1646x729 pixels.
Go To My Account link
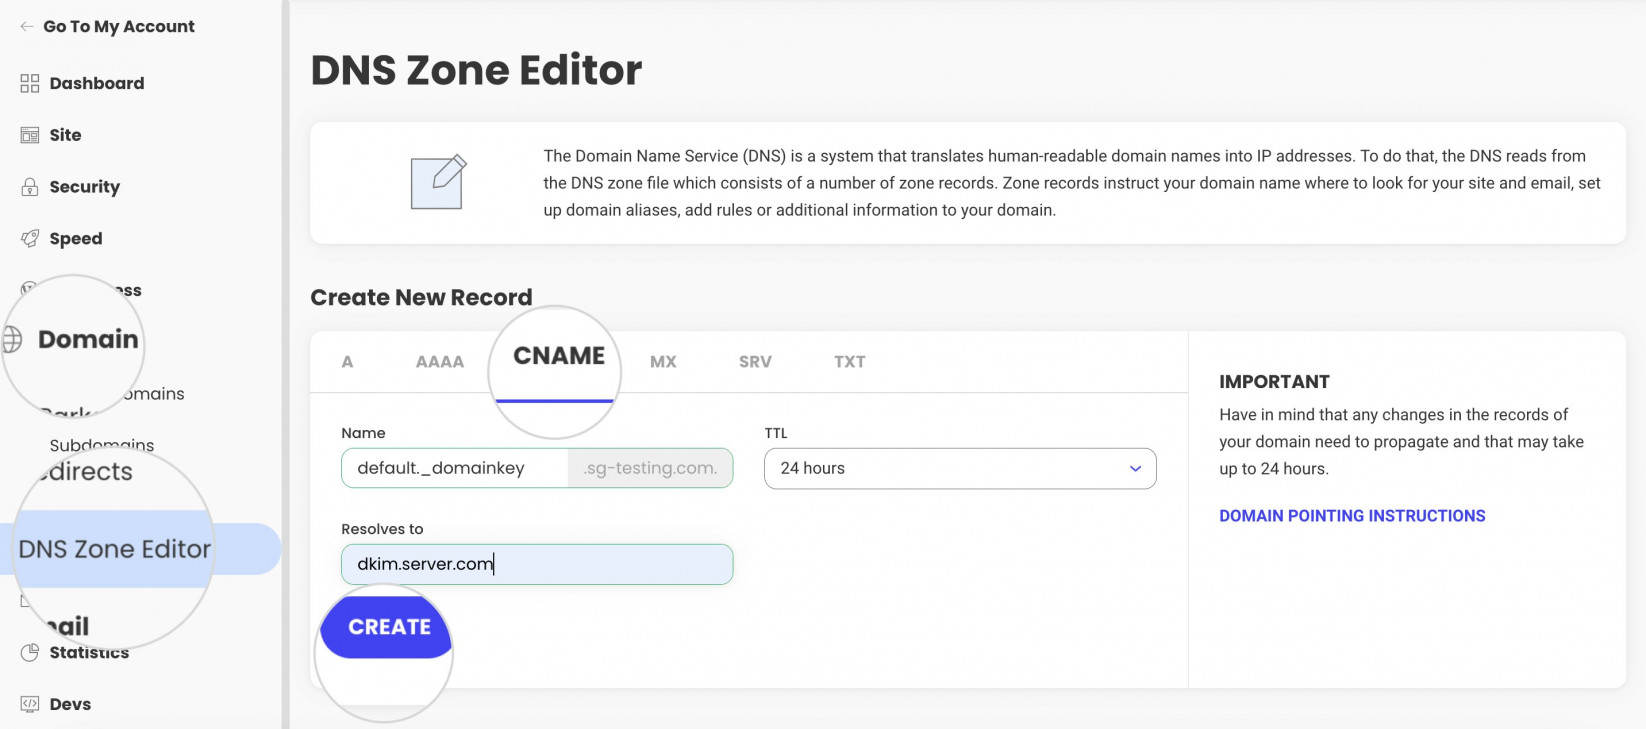pos(119,27)
